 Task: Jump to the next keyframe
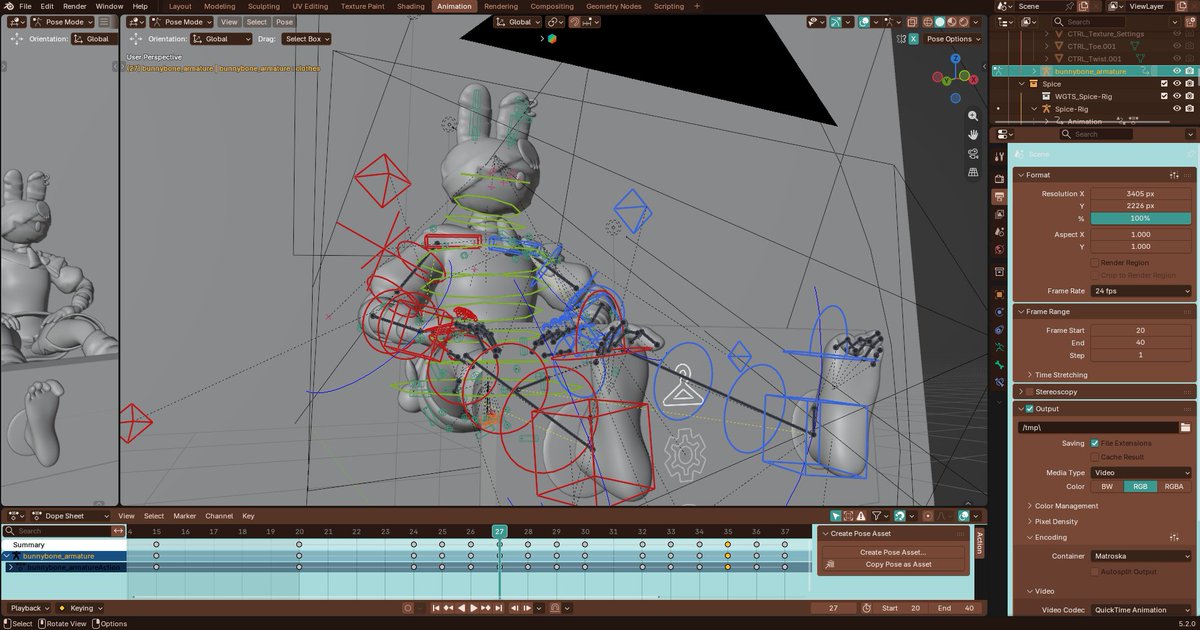click(486, 608)
